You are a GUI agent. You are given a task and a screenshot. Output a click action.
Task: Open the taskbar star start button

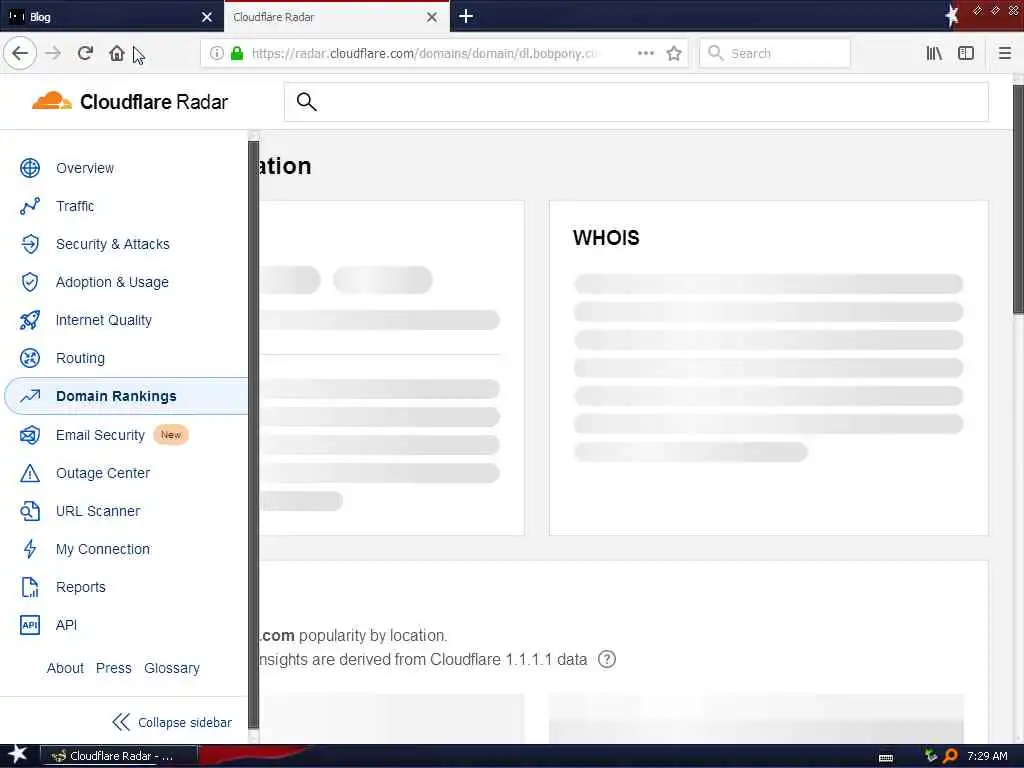[x=18, y=755]
